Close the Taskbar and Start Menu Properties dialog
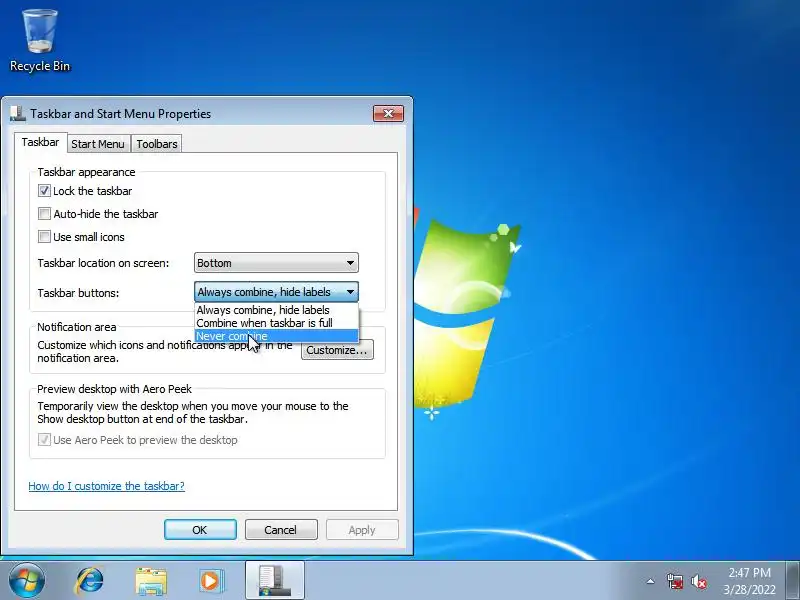 (x=388, y=113)
